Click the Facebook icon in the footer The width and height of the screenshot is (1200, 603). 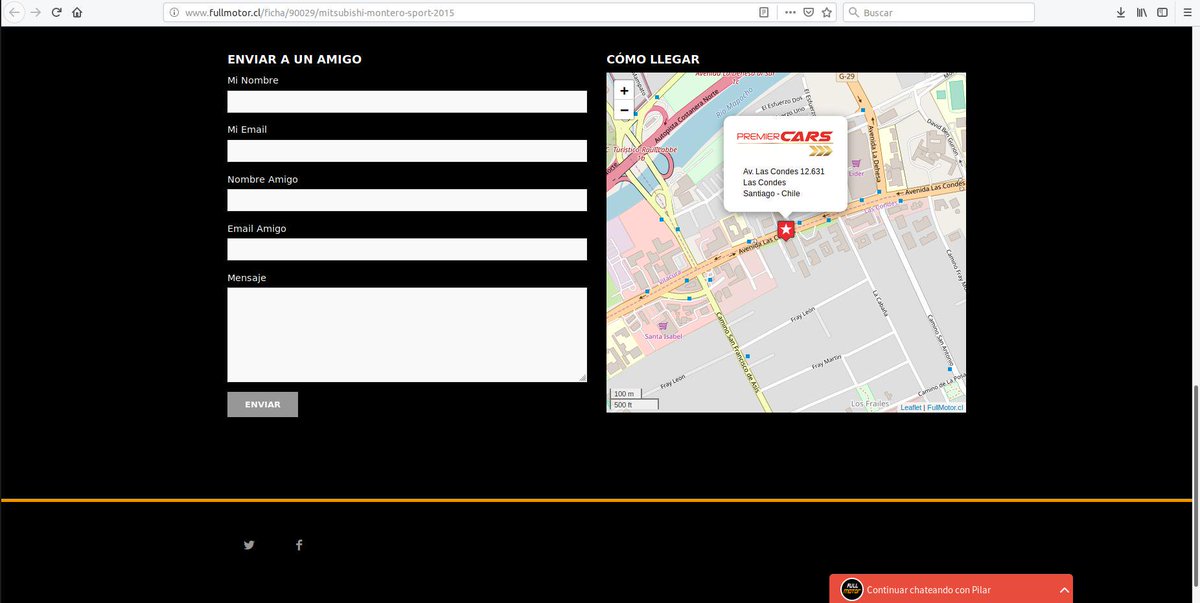coord(298,544)
